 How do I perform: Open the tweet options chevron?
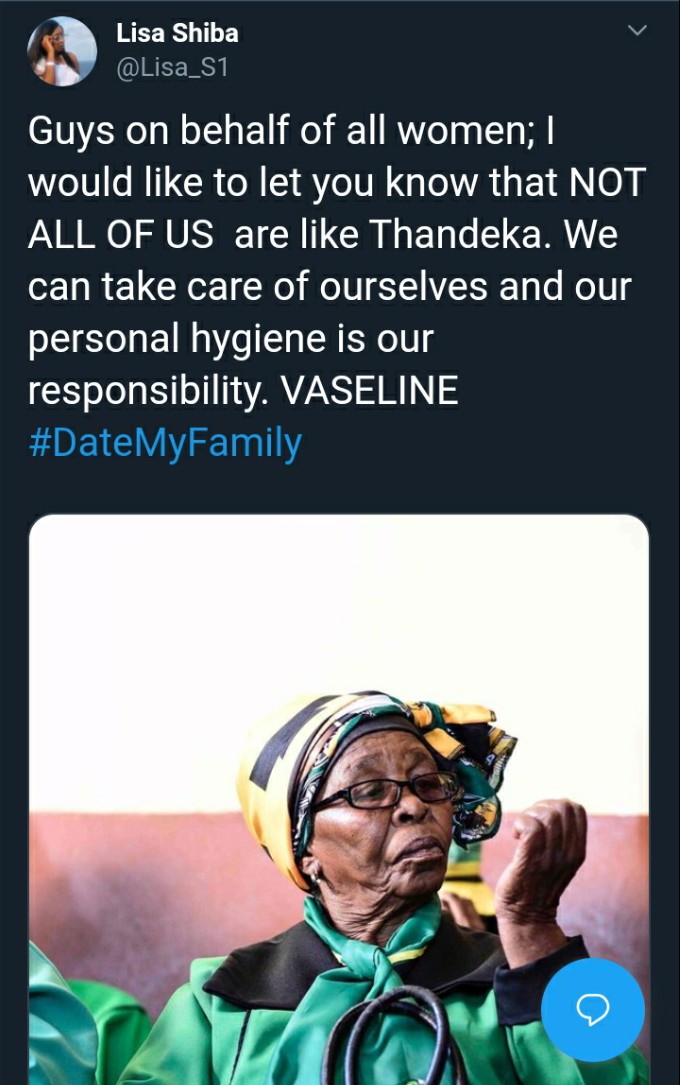point(636,30)
